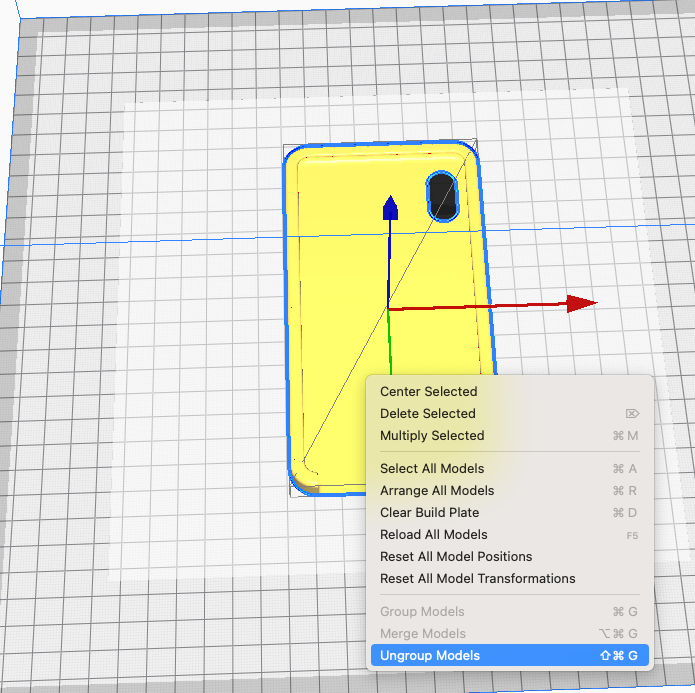This screenshot has width=695, height=693.
Task: Choose Arrange All Models
Action: [510, 490]
